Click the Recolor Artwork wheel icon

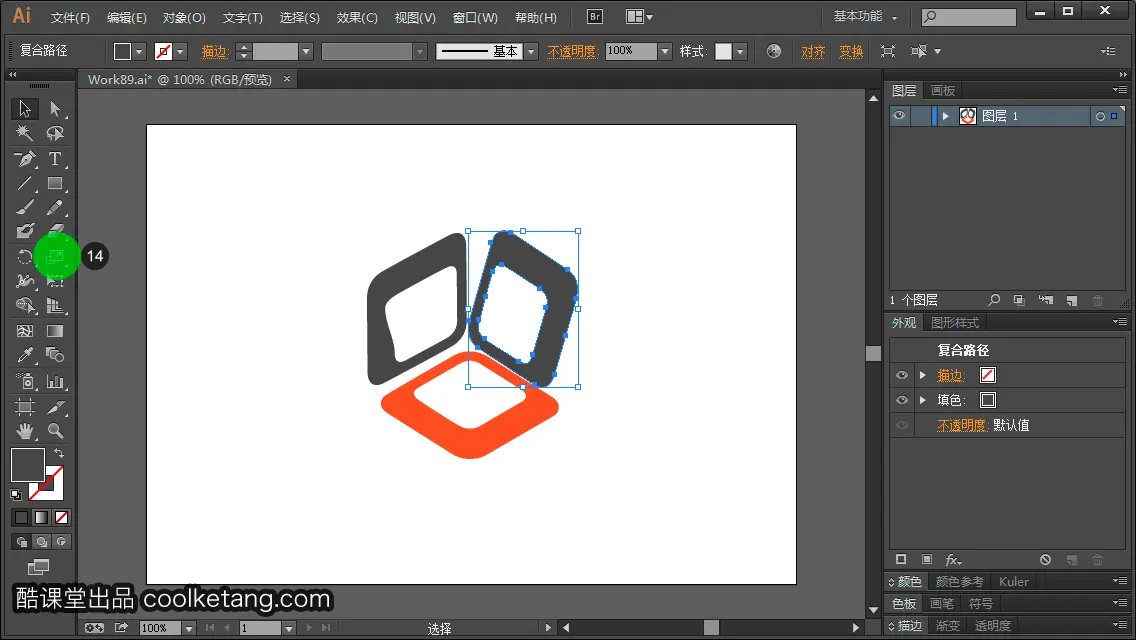[774, 51]
